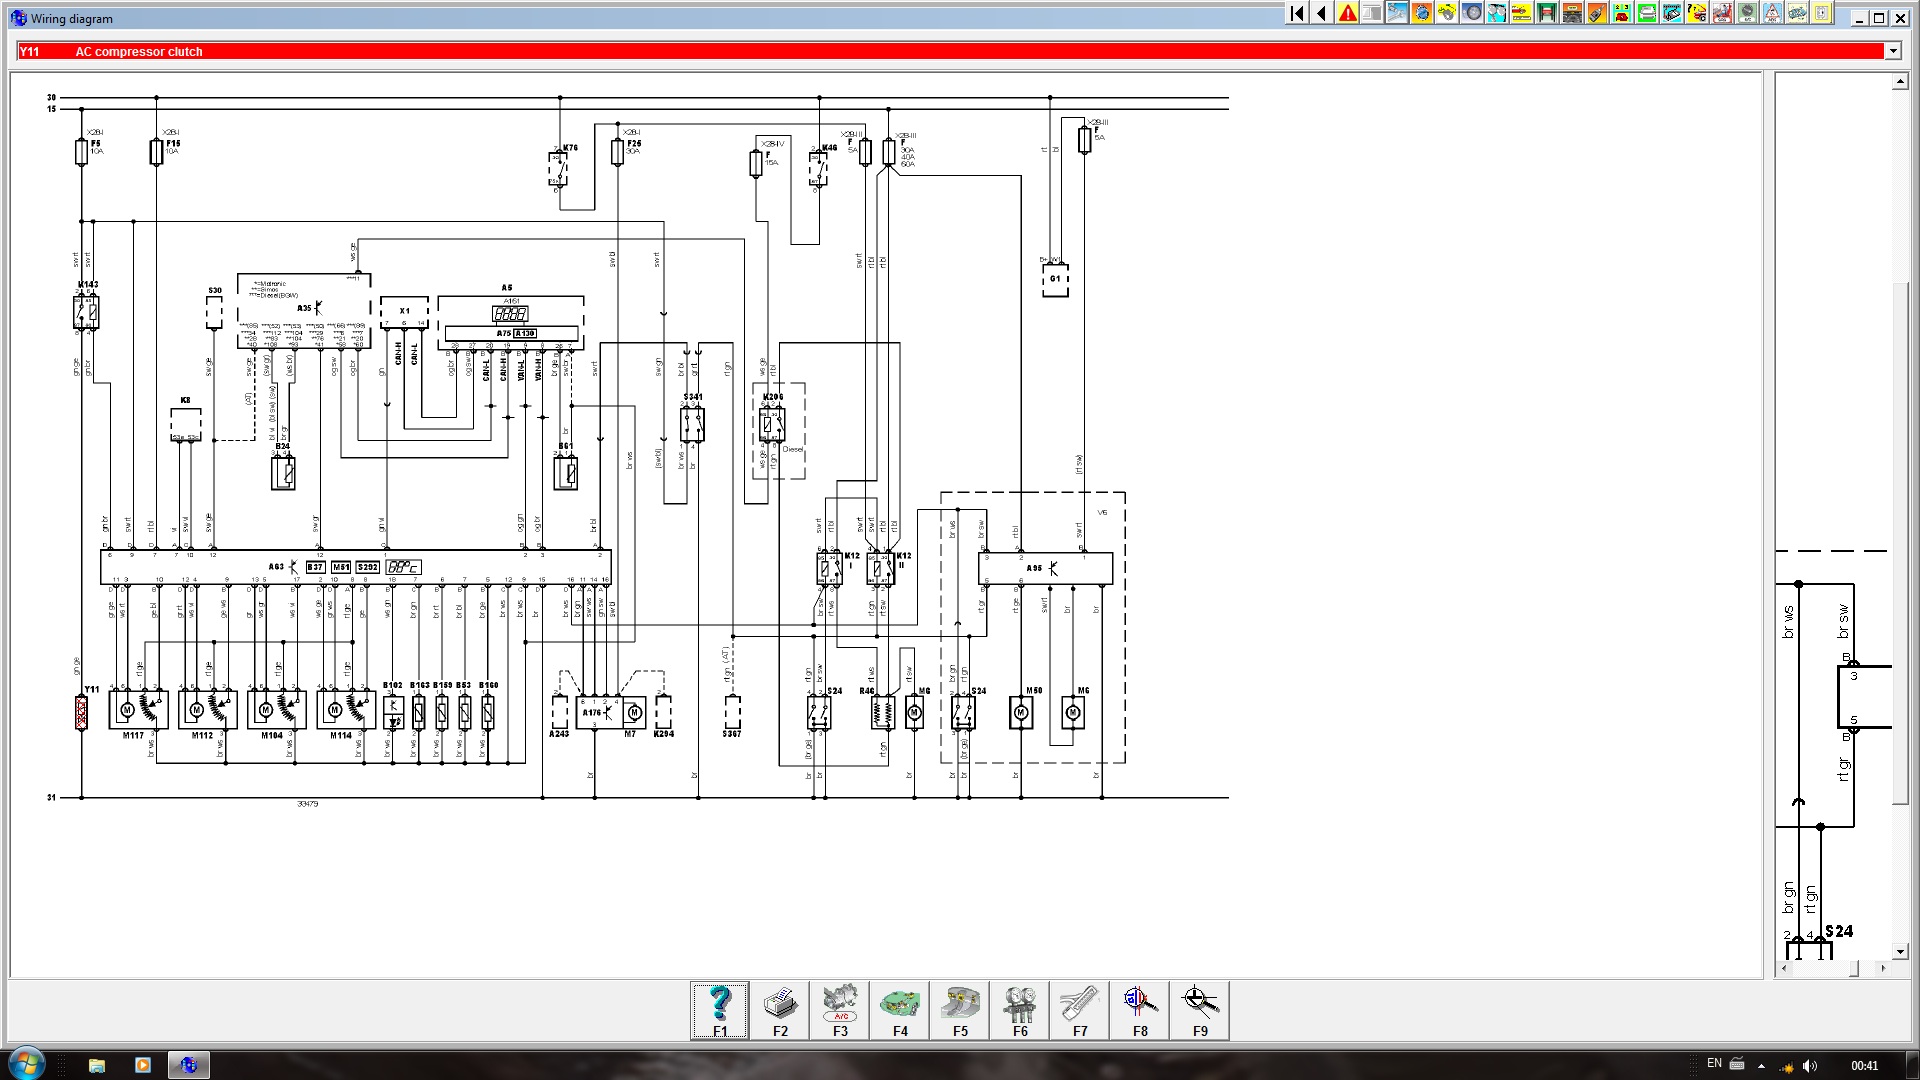Click the red warning triangle toolbar icon
The width and height of the screenshot is (1920, 1080).
point(1348,13)
